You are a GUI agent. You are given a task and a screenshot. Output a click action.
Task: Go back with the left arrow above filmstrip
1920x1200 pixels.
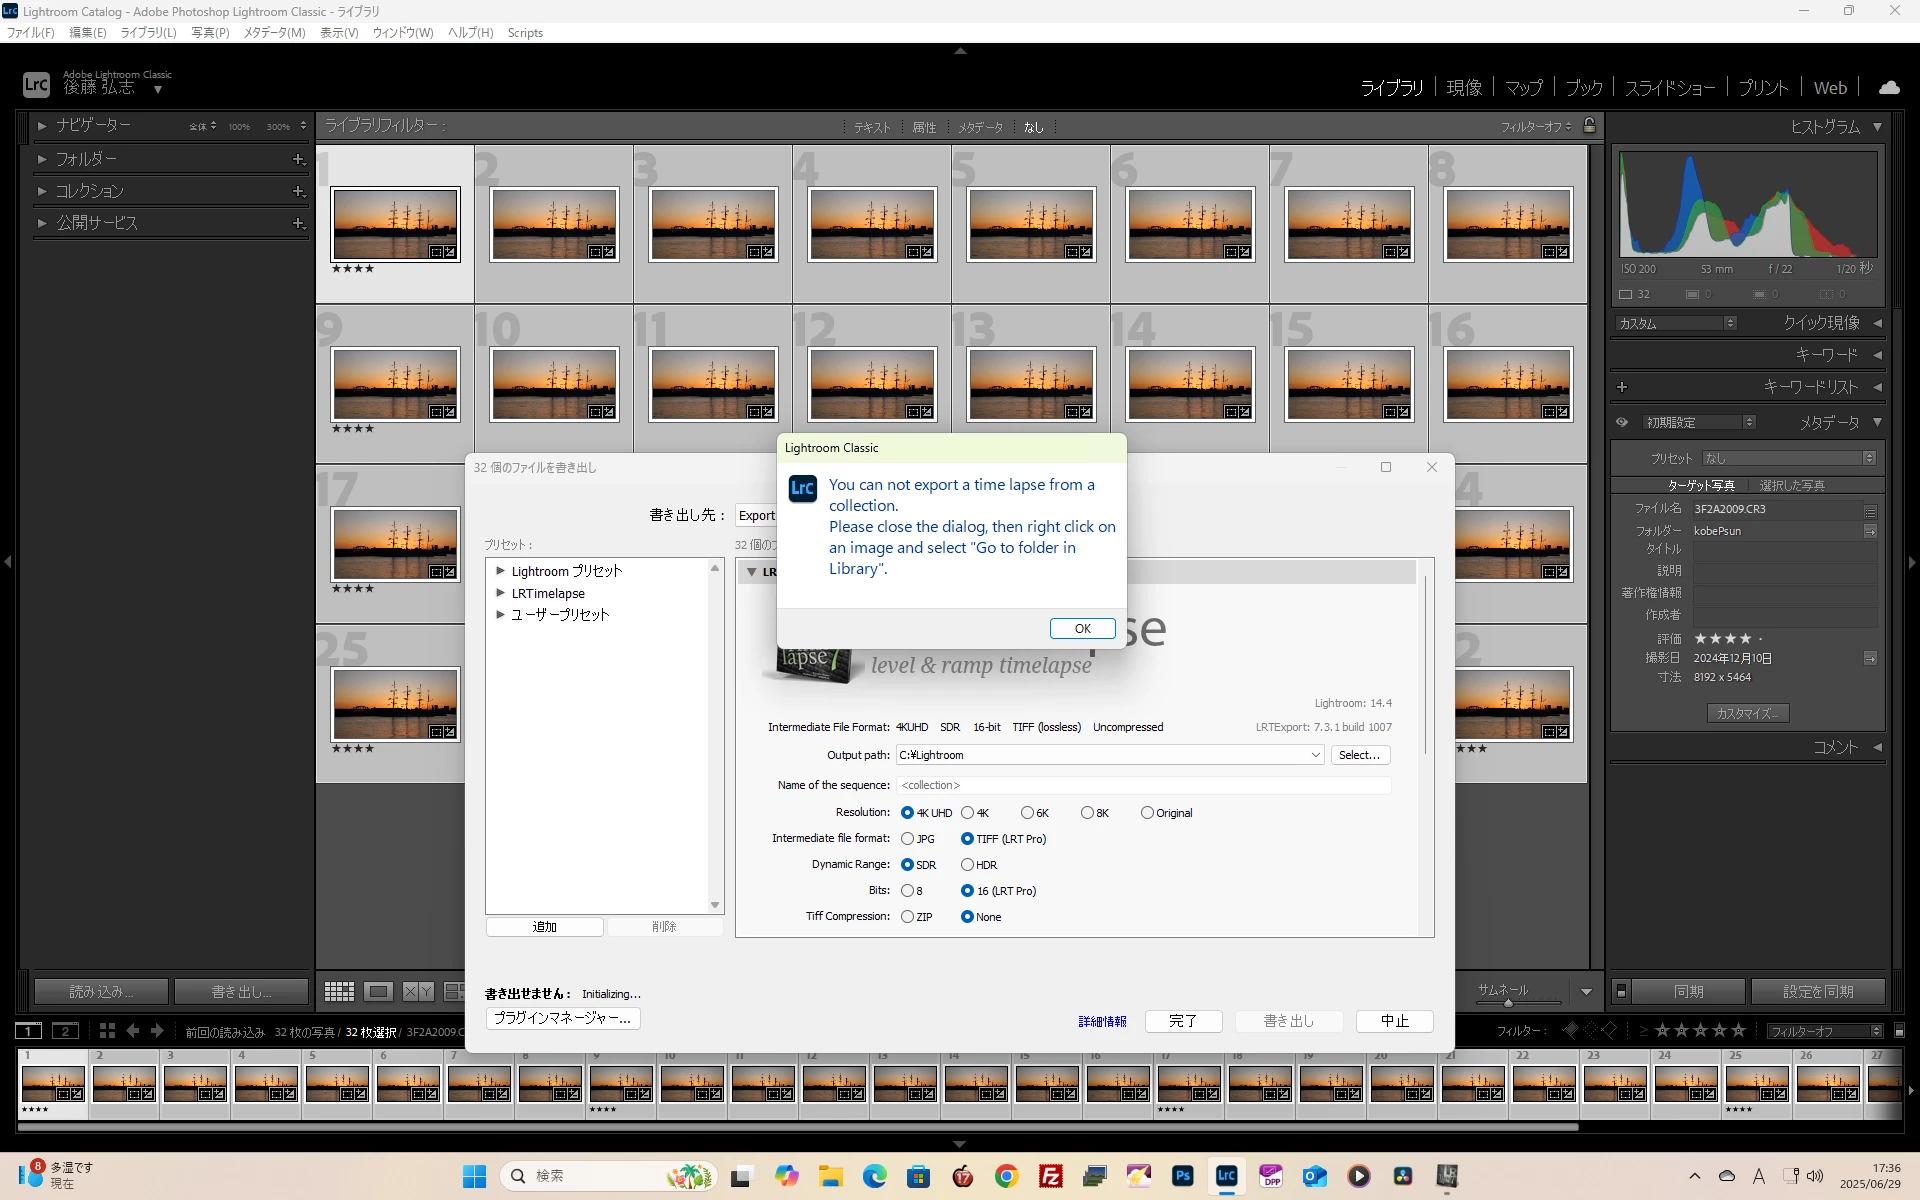(133, 1031)
